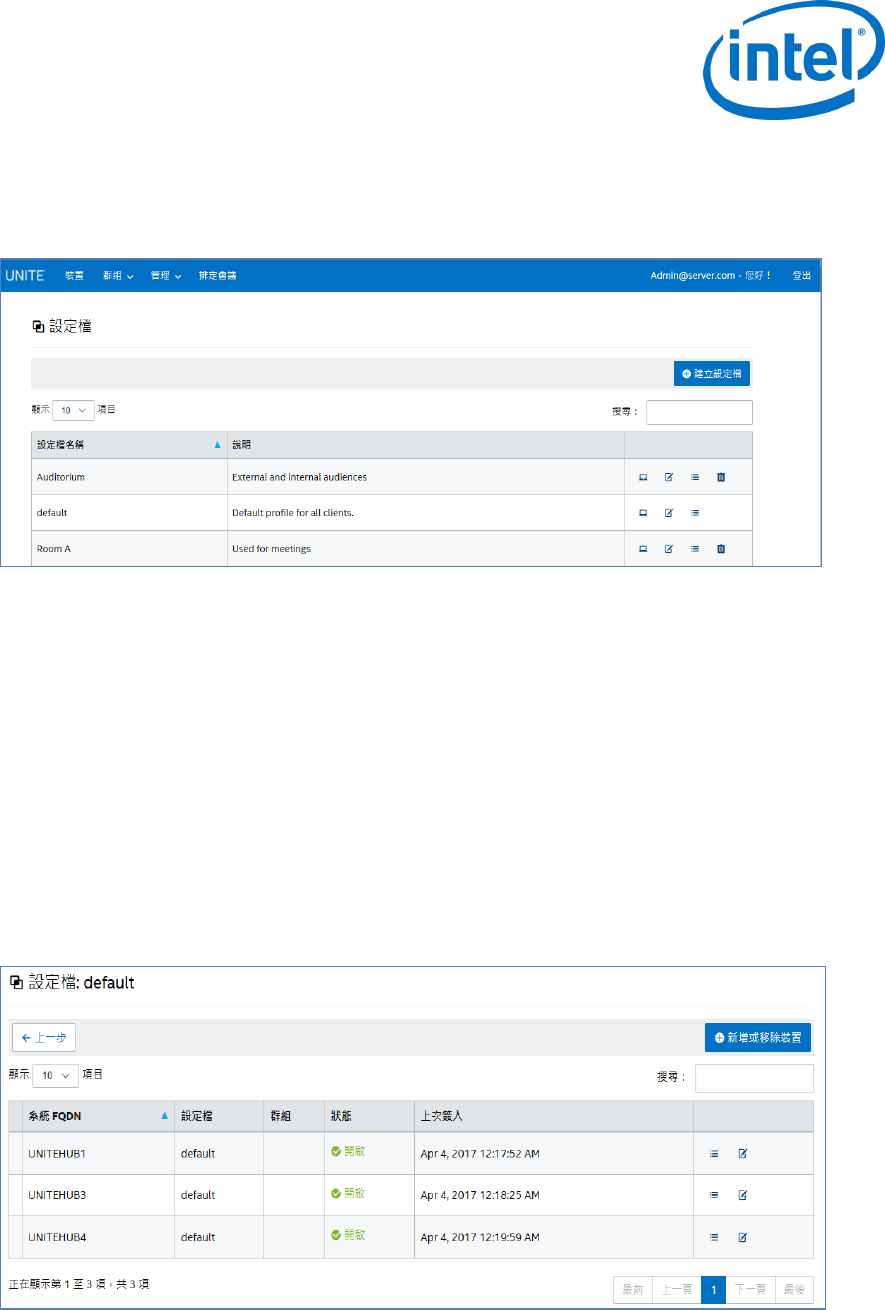Click the edit icon in the UNITEHUB4 row
The width and height of the screenshot is (885, 1310).
click(x=743, y=1237)
